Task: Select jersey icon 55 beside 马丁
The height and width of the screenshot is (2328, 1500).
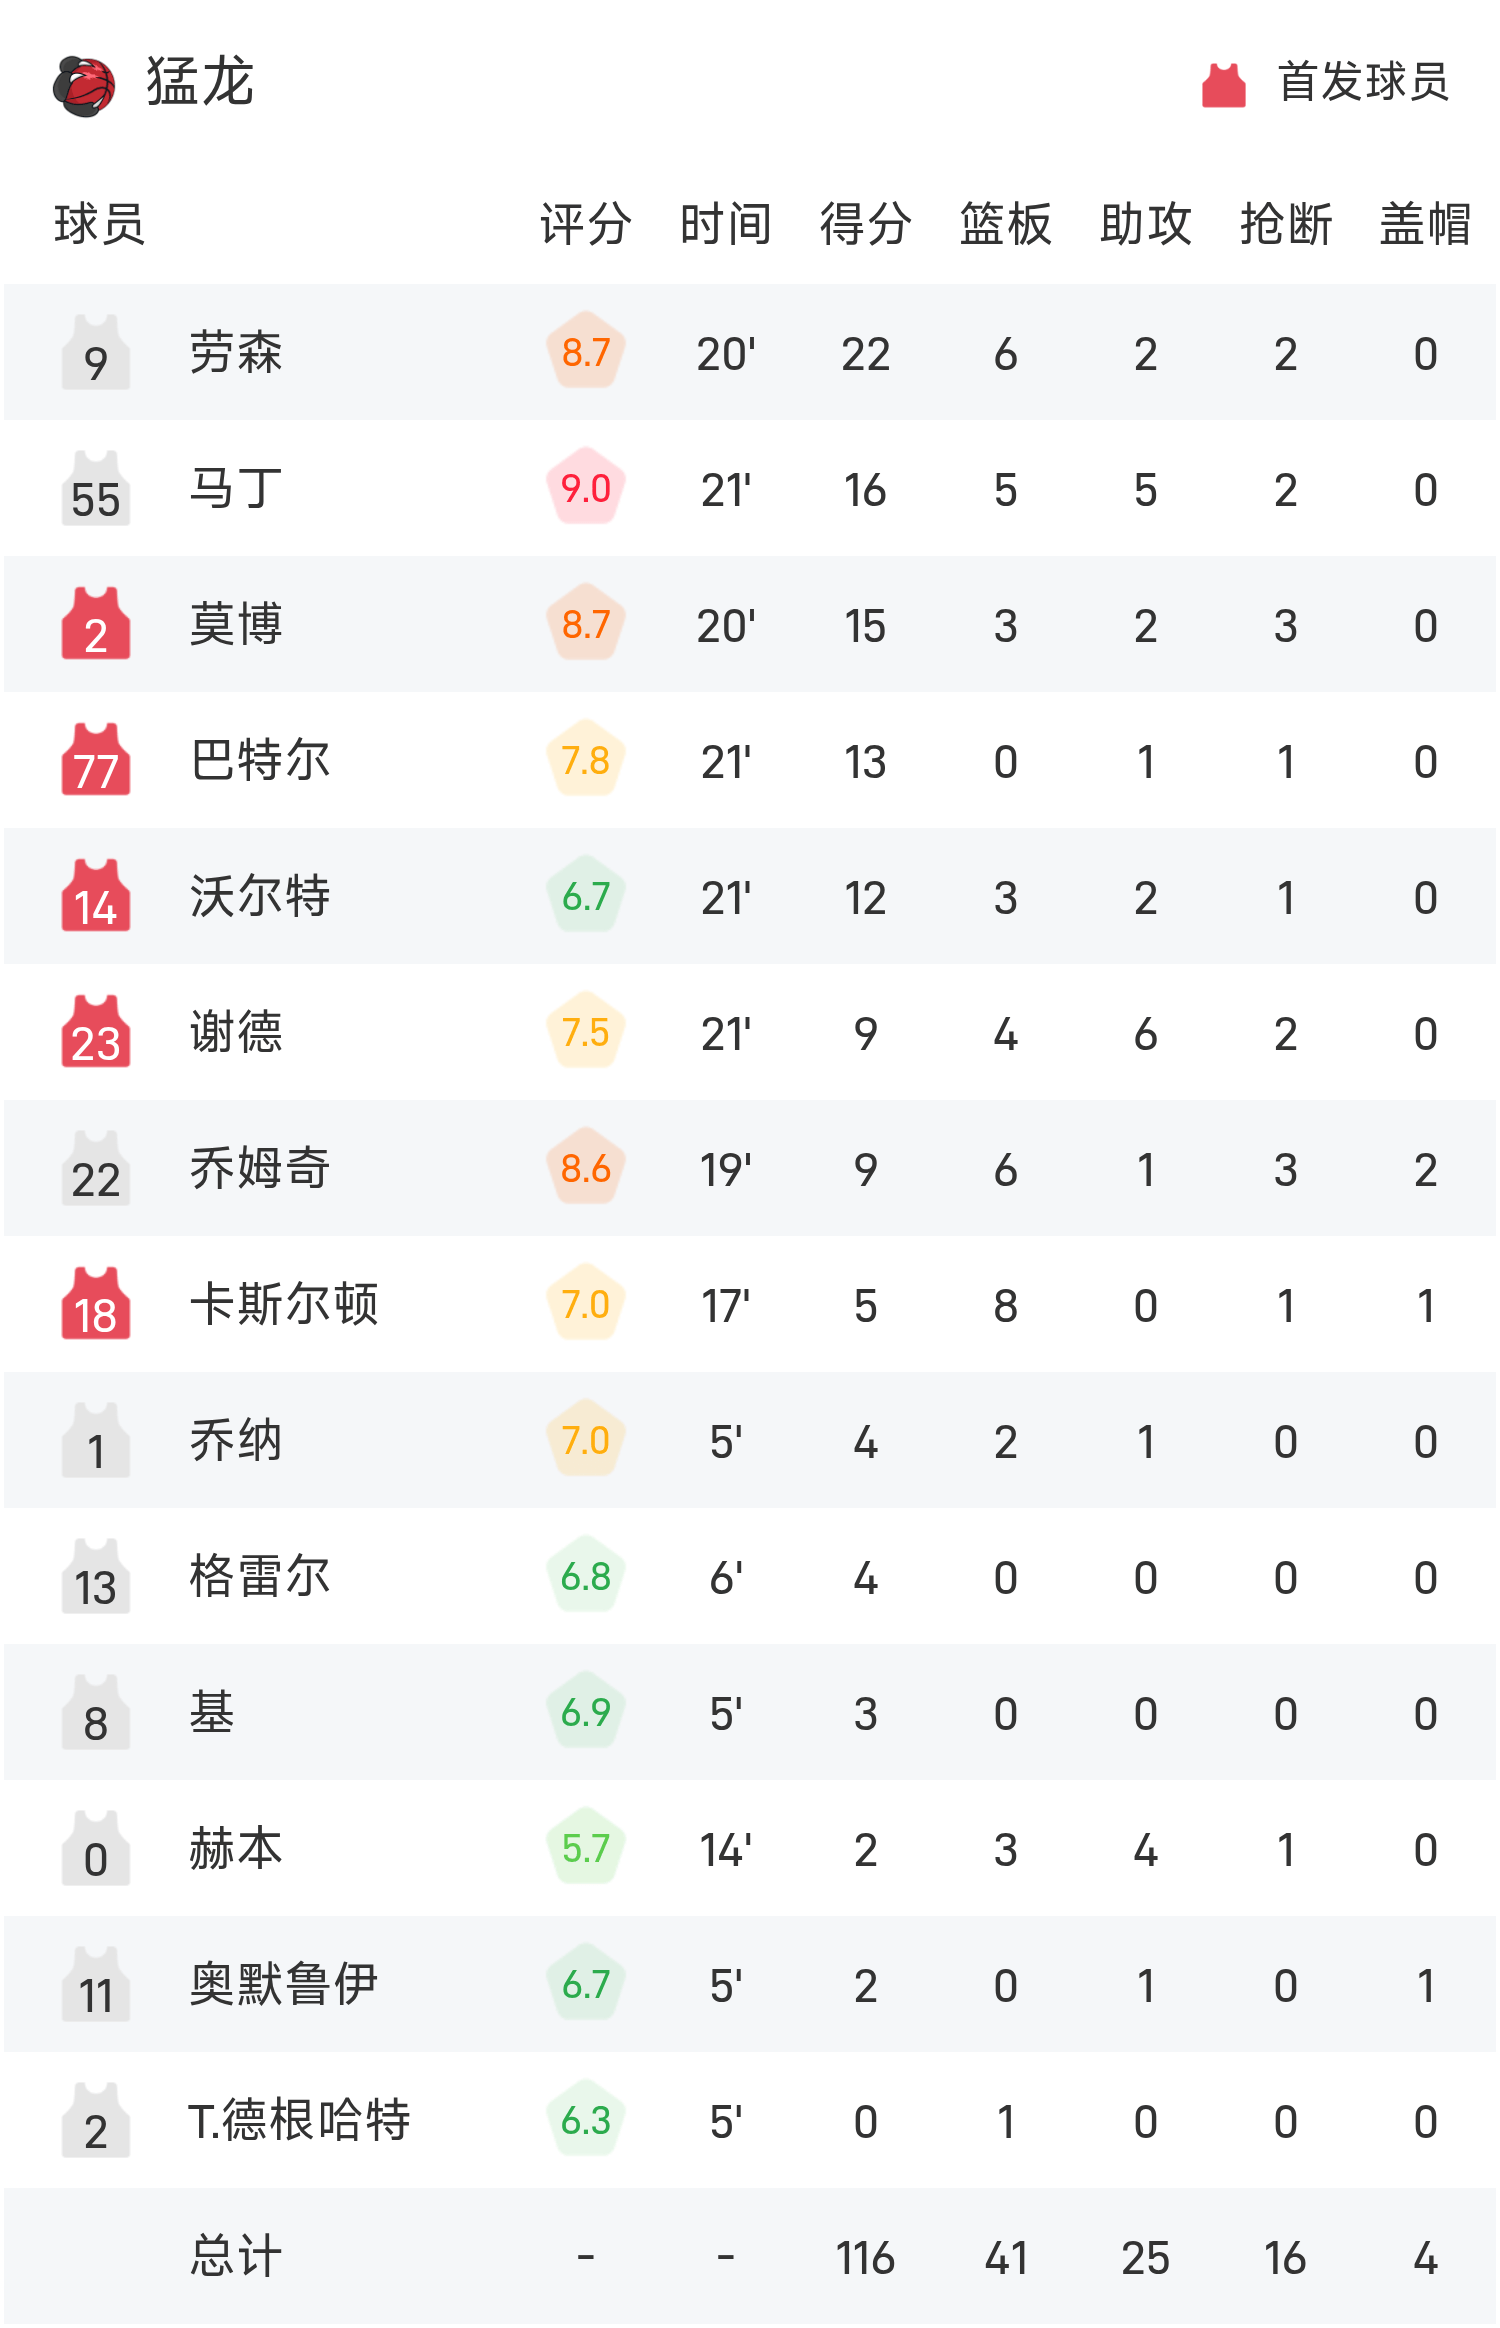Action: tap(96, 488)
